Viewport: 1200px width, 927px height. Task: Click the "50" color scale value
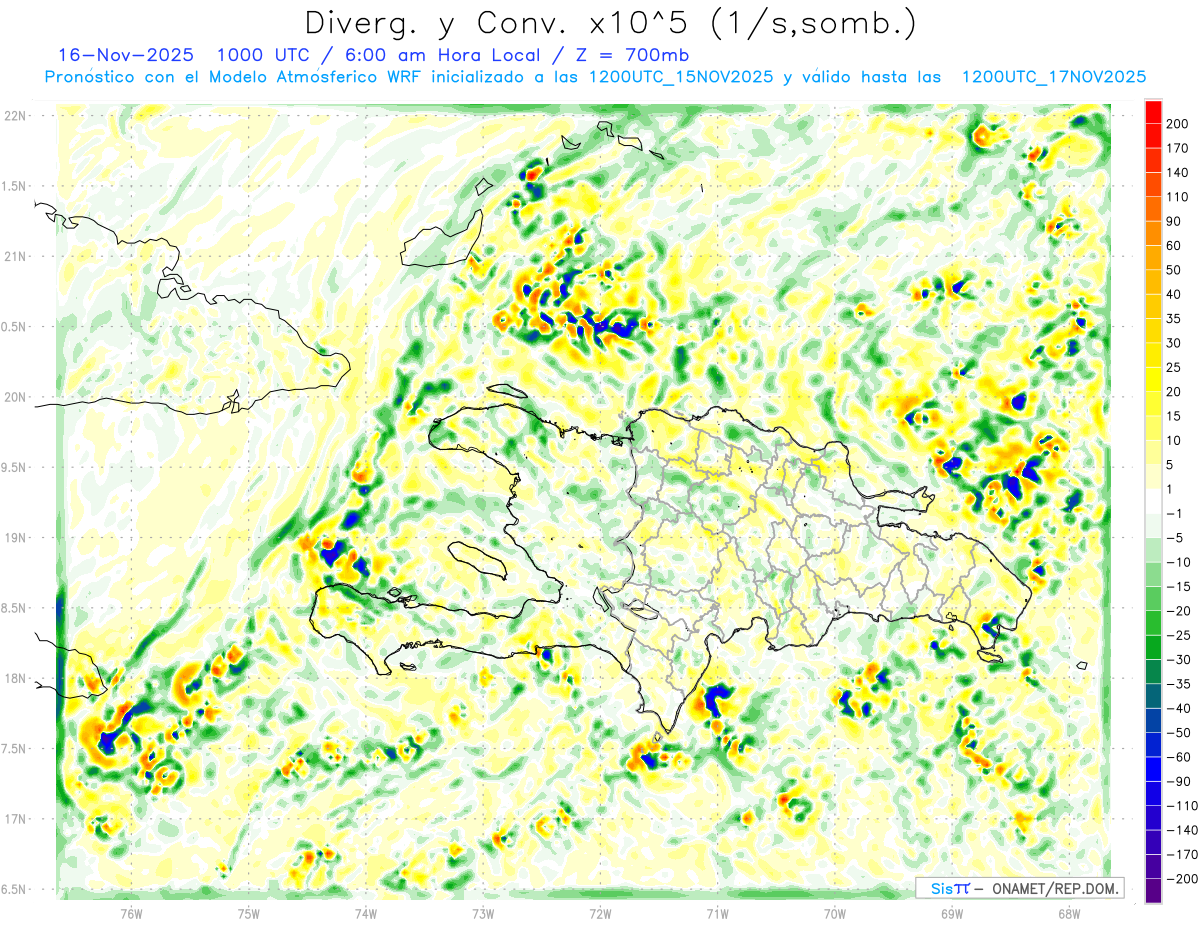click(1174, 270)
